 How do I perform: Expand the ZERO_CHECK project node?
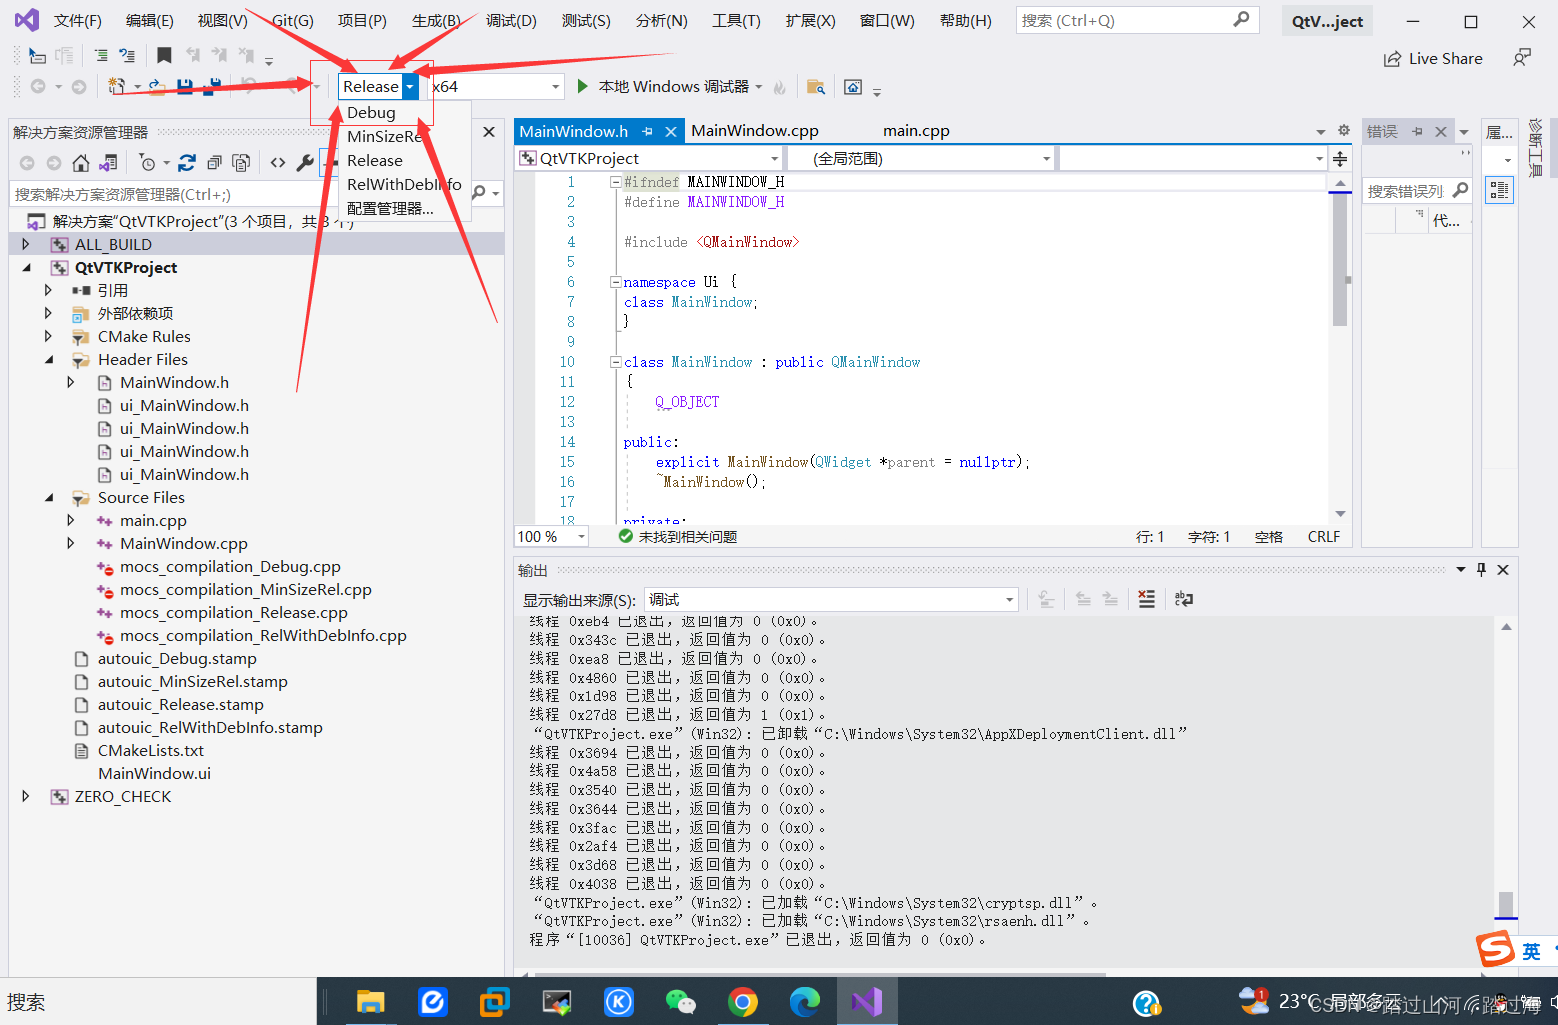point(26,796)
